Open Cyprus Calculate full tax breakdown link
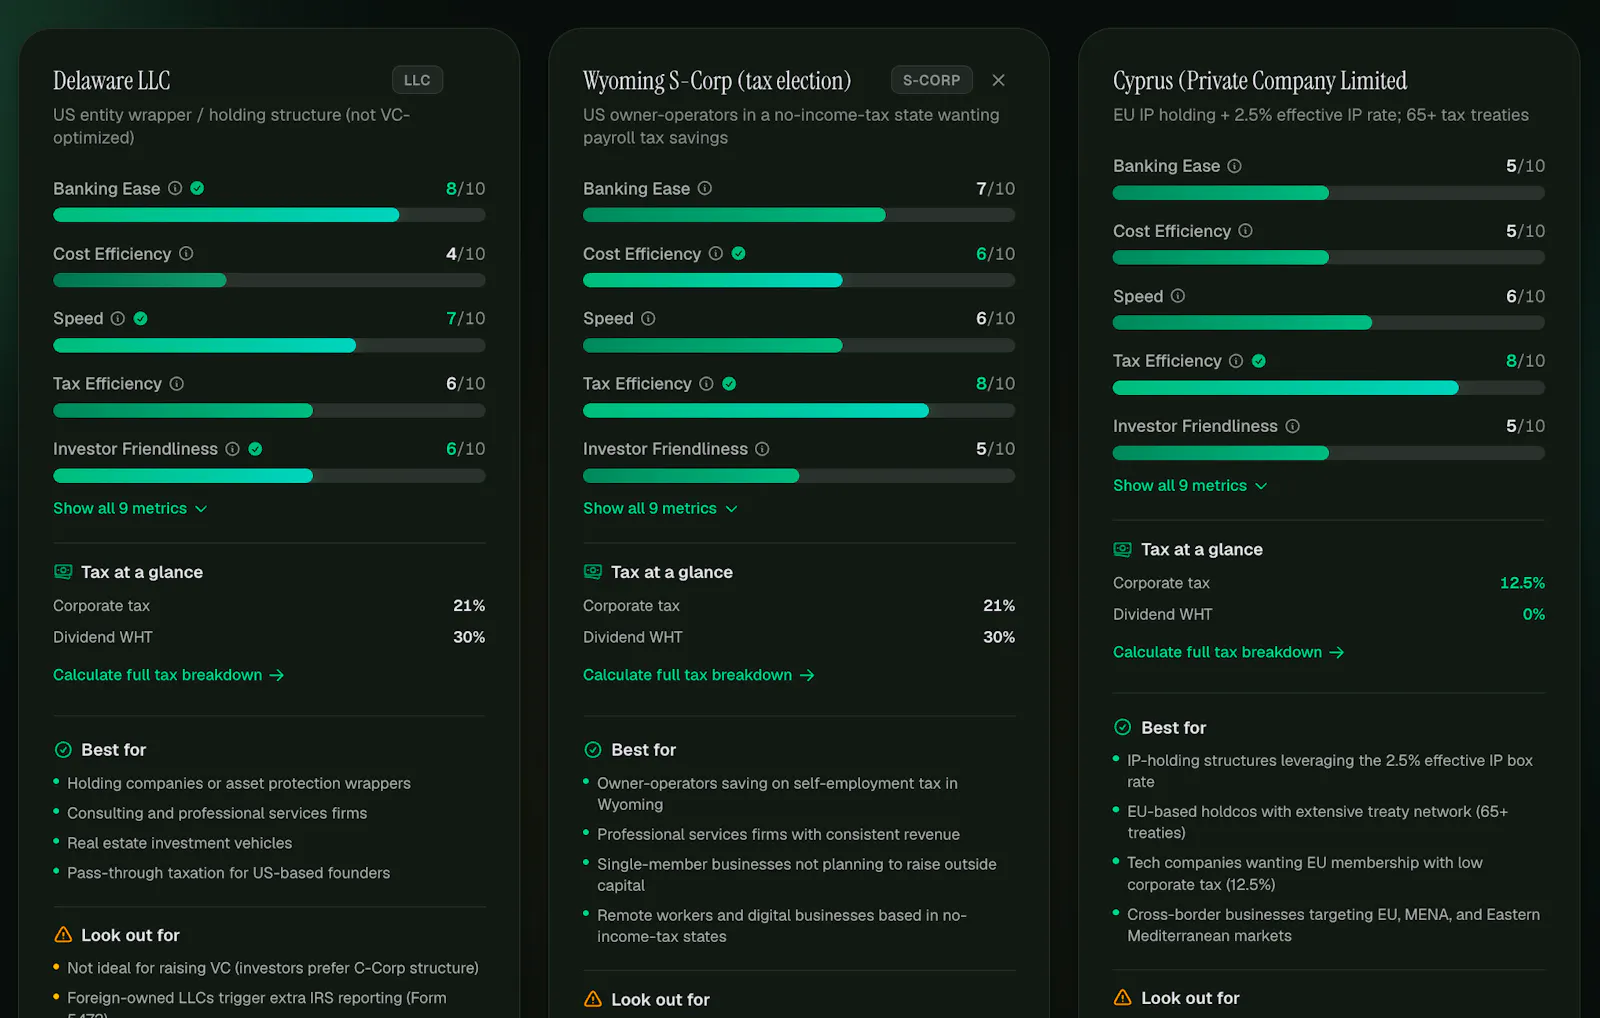The width and height of the screenshot is (1600, 1018). (1229, 652)
